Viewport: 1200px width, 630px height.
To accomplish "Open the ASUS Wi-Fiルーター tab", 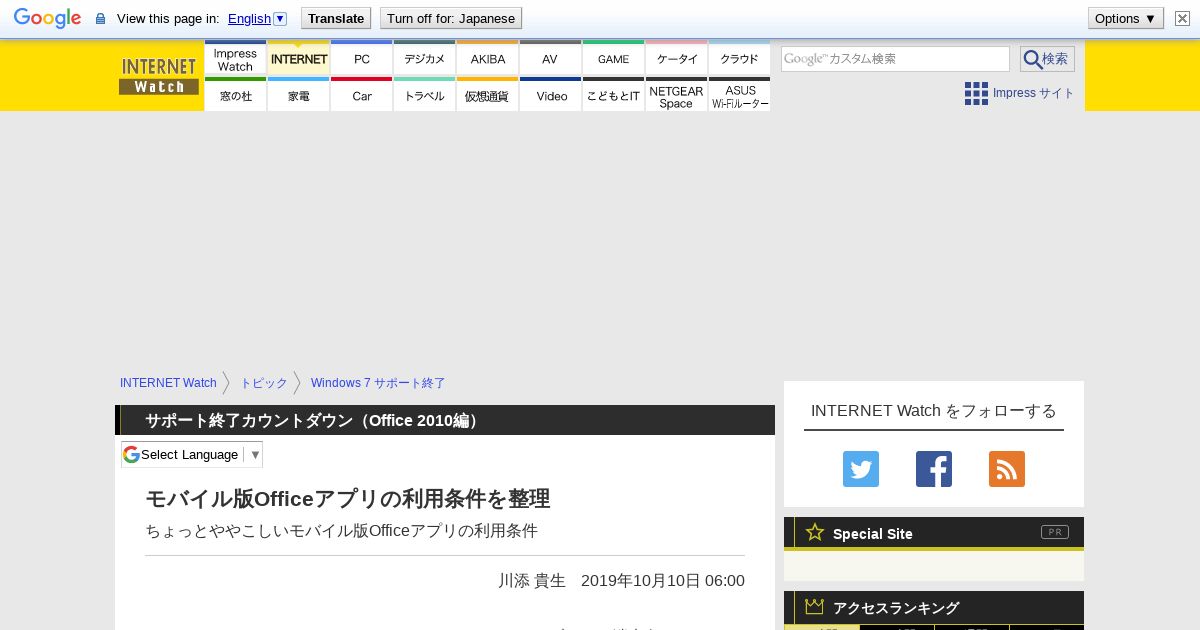I will [x=739, y=95].
